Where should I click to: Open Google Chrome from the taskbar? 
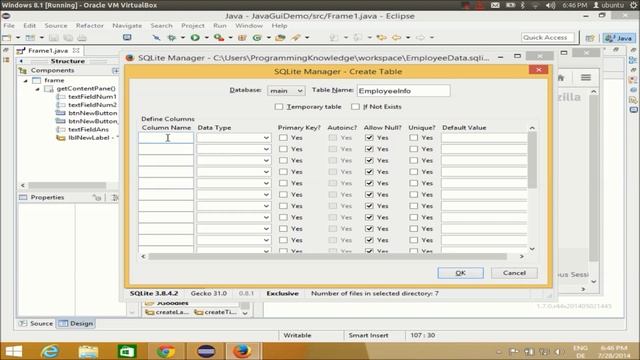tap(166, 351)
